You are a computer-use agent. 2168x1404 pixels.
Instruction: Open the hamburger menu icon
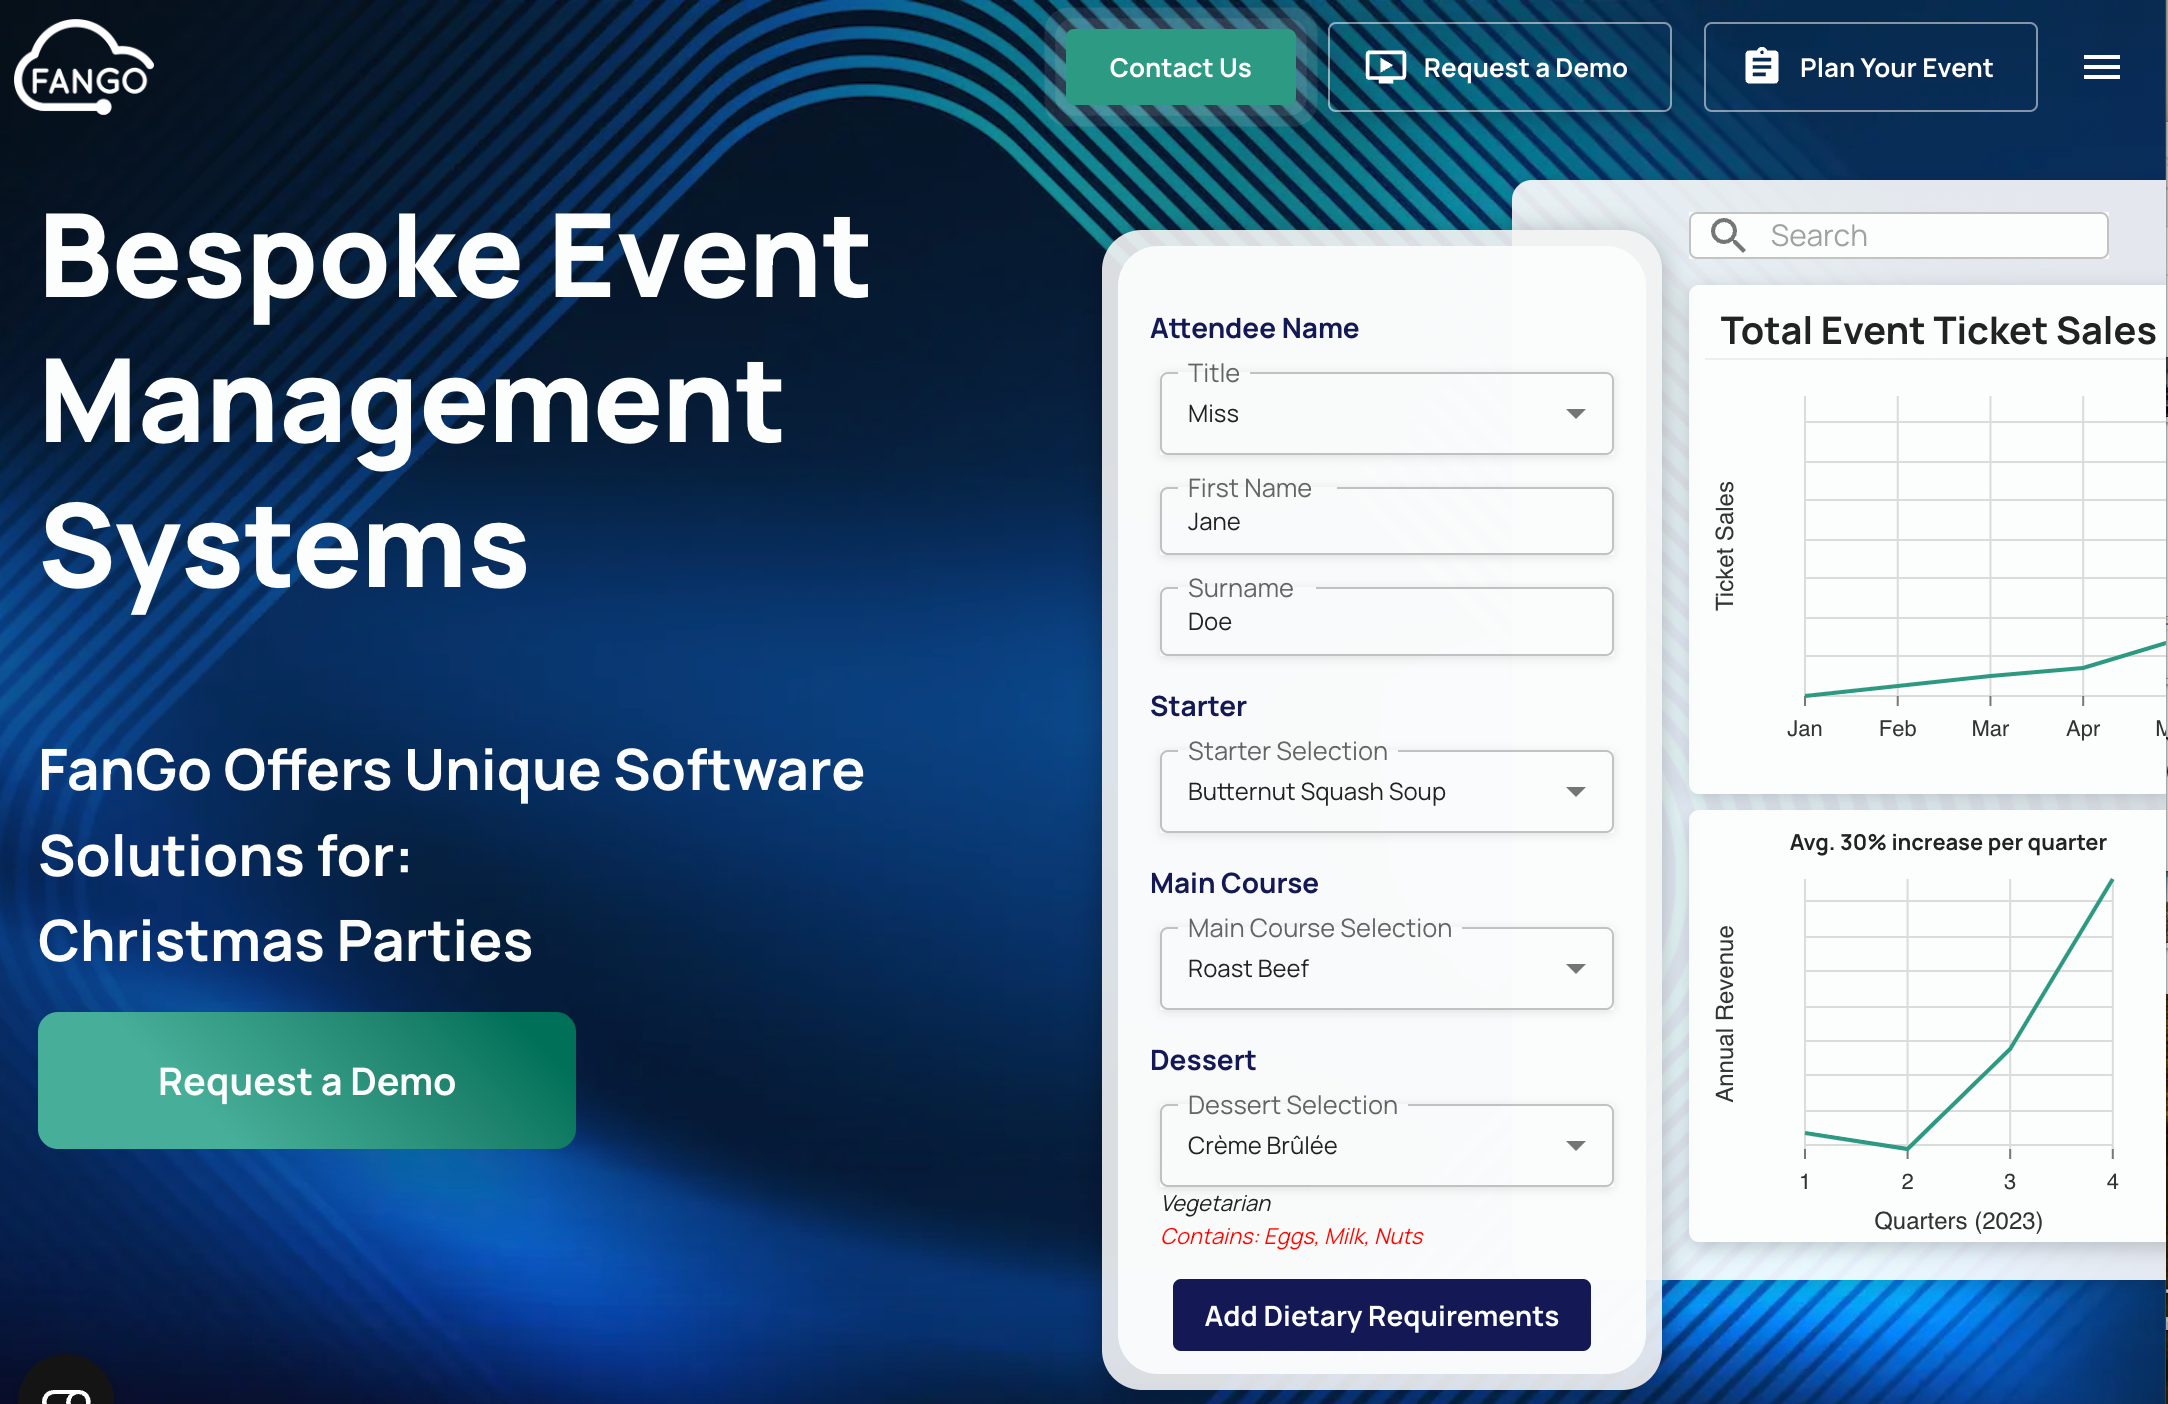[2101, 67]
